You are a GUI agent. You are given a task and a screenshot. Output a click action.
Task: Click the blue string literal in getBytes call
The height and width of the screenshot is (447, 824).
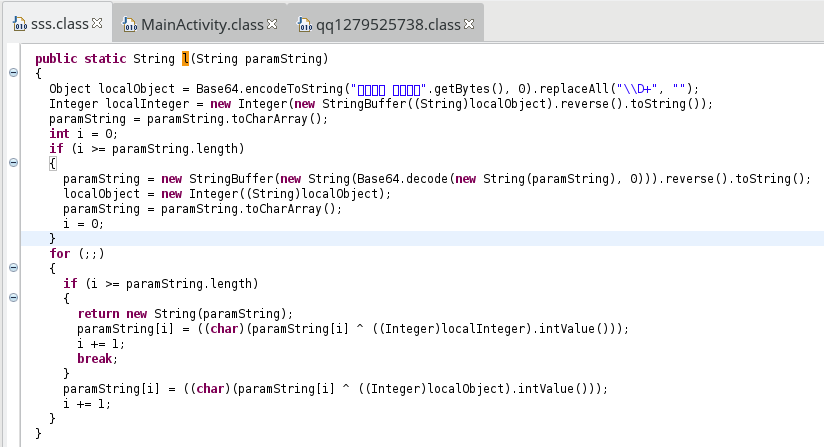pos(388,89)
